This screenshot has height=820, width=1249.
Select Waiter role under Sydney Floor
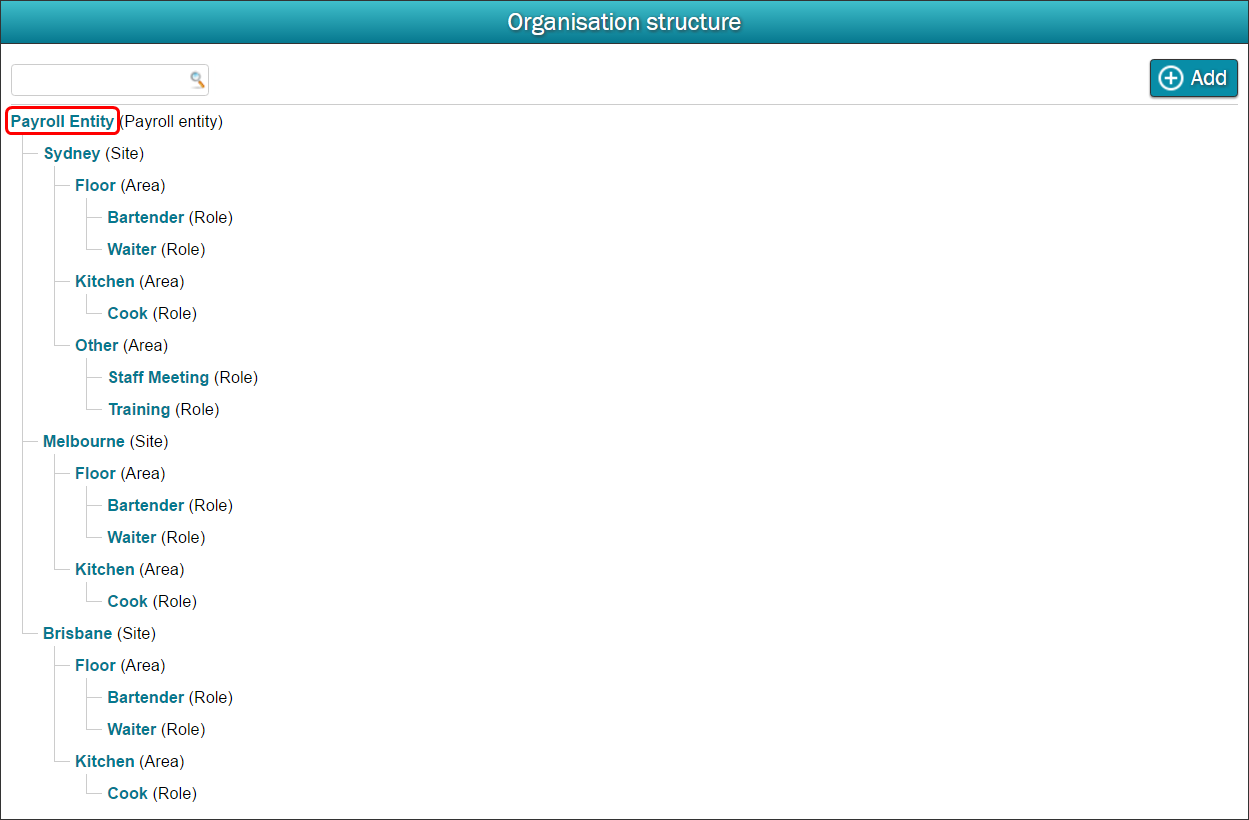(x=132, y=249)
